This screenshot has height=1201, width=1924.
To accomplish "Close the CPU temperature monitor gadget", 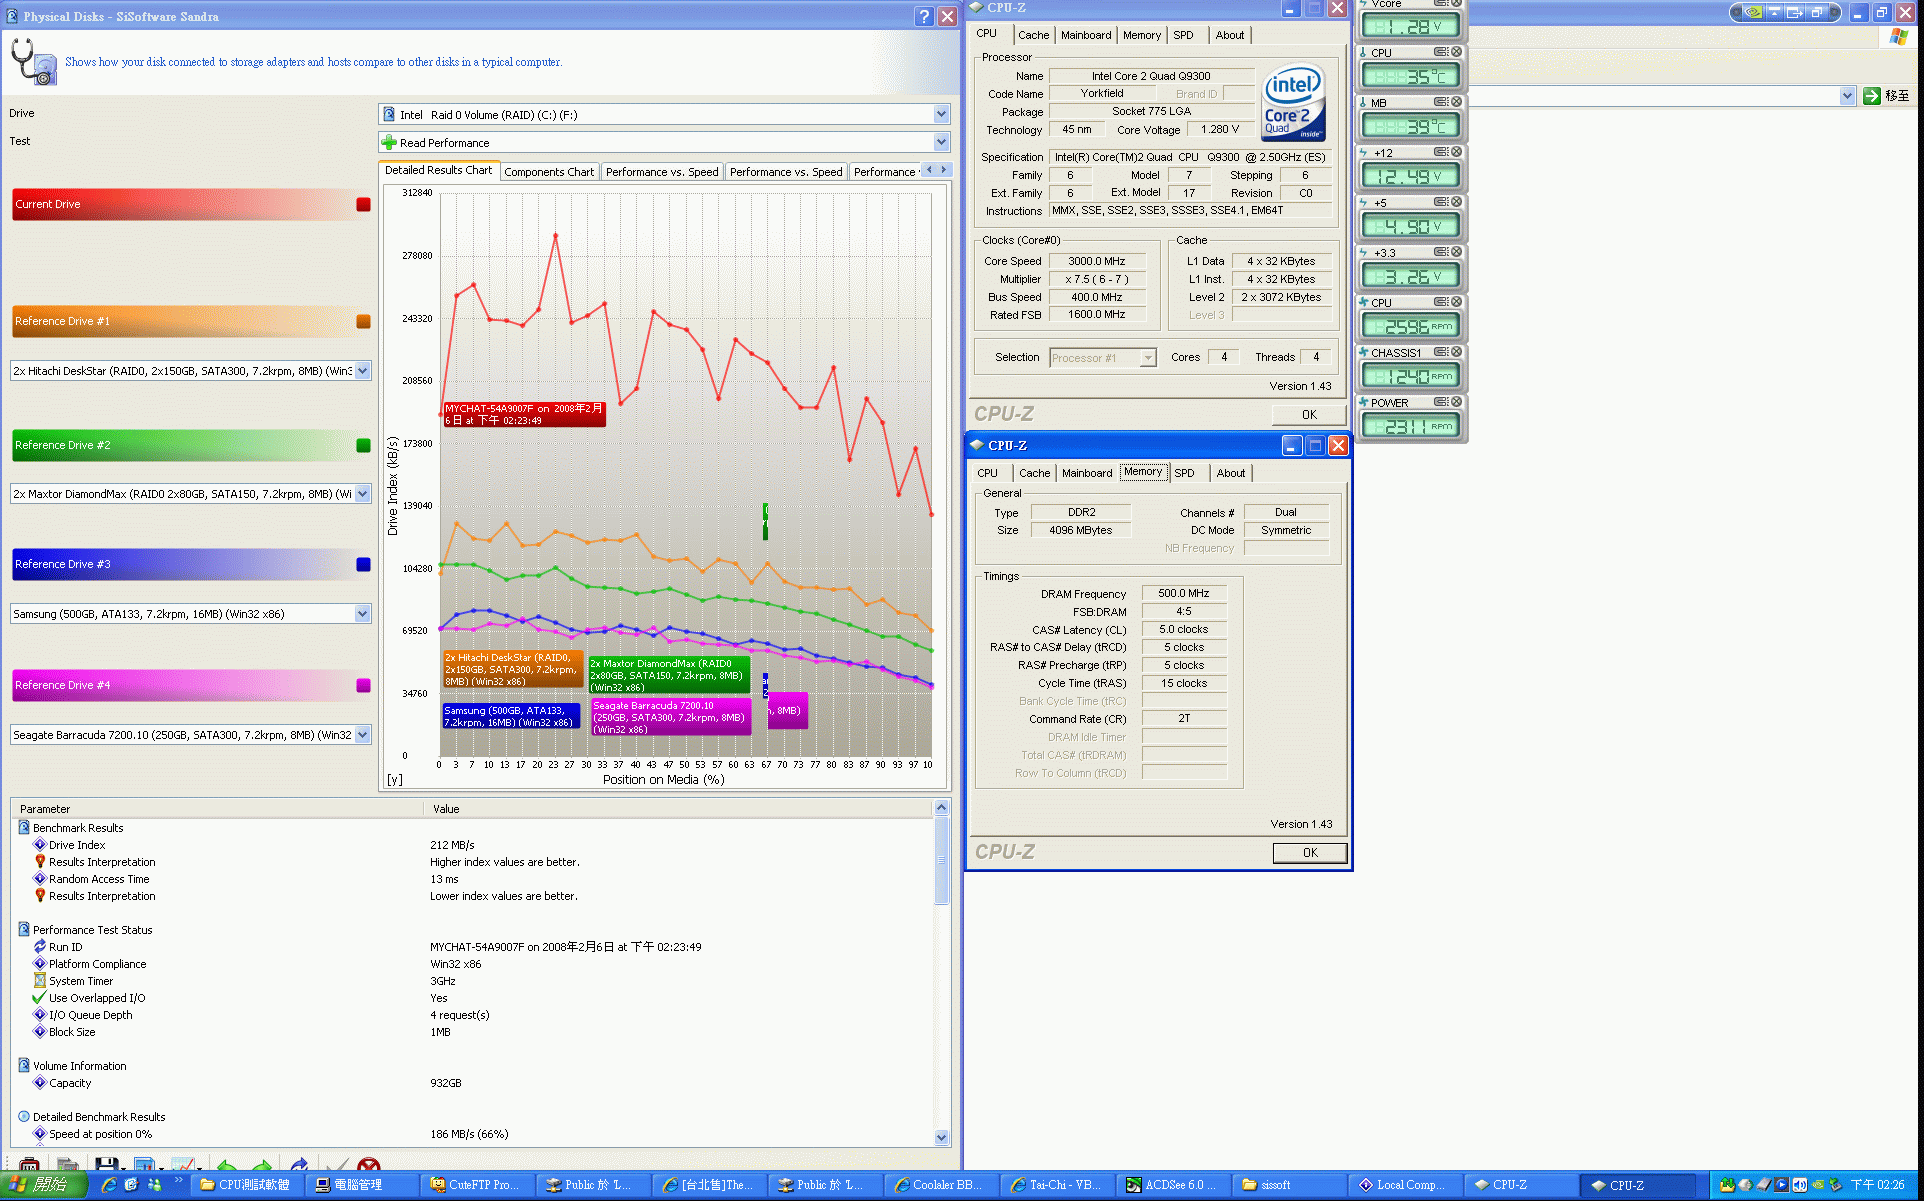I will tap(1456, 52).
